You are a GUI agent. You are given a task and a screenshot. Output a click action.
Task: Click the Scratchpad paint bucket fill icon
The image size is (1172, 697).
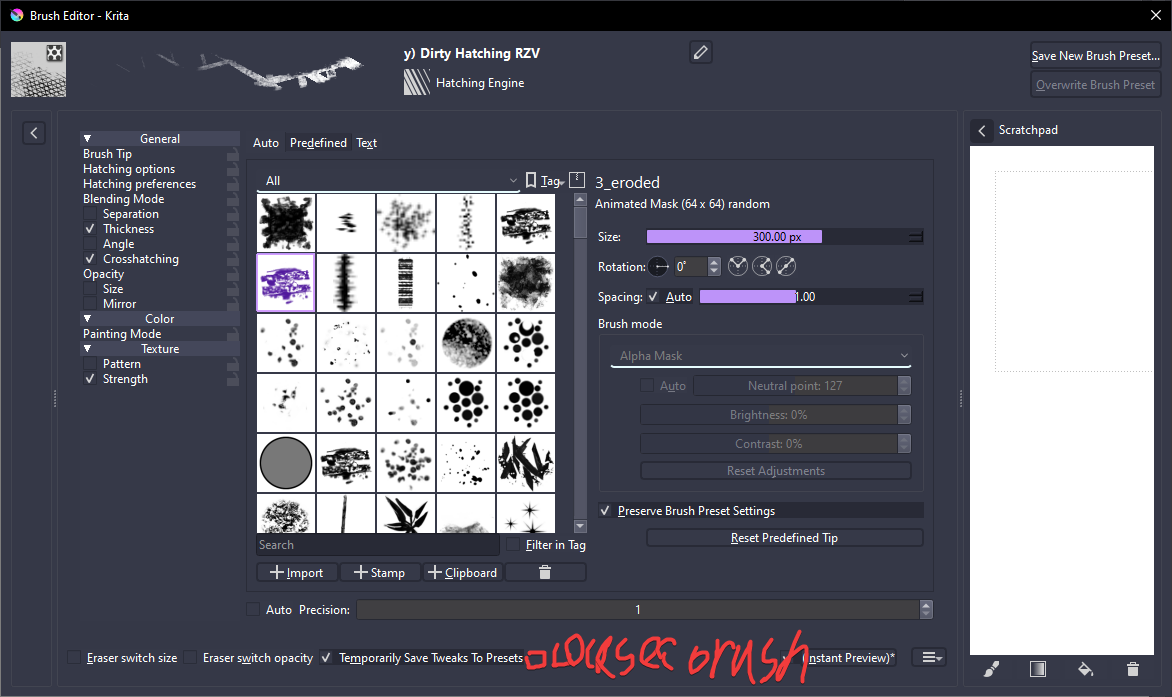point(1085,669)
